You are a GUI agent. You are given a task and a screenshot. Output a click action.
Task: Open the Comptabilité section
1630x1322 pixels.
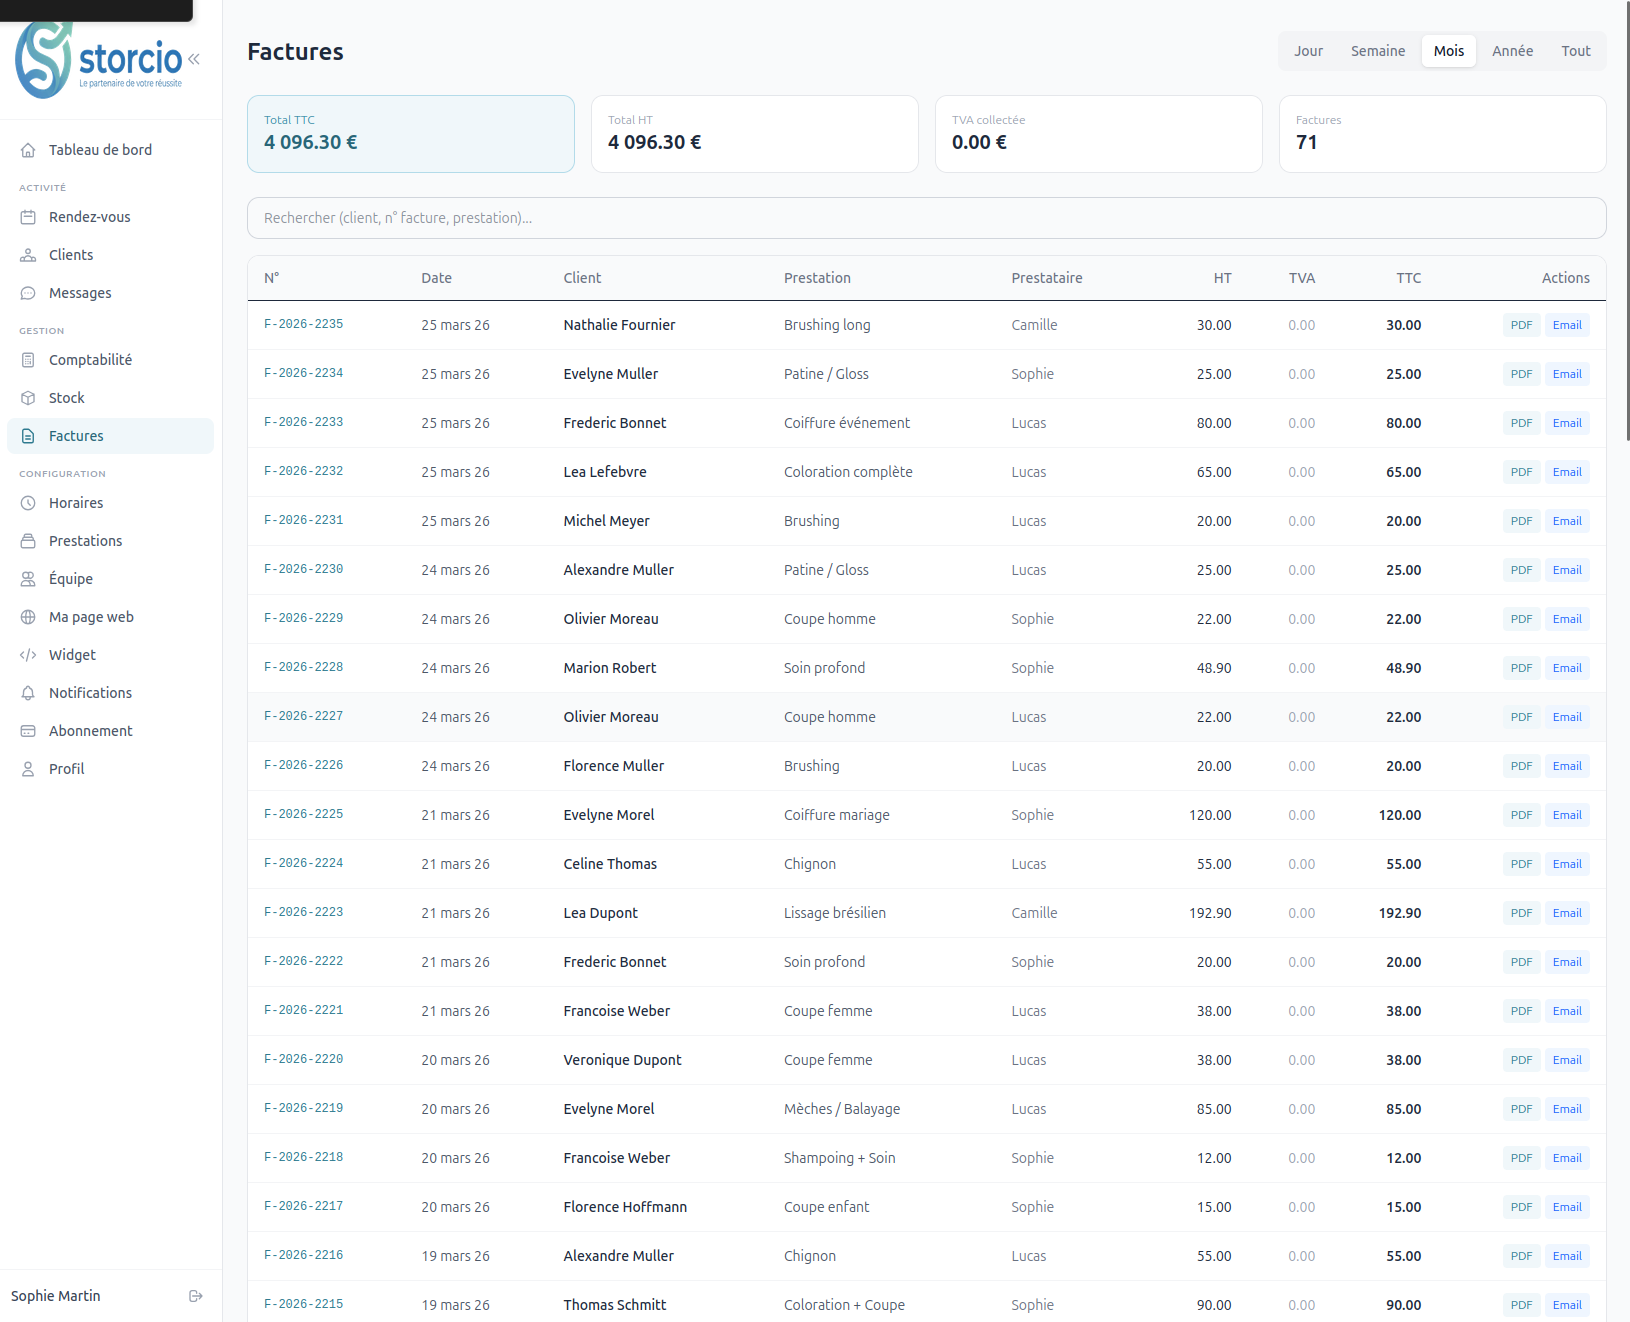pos(110,360)
